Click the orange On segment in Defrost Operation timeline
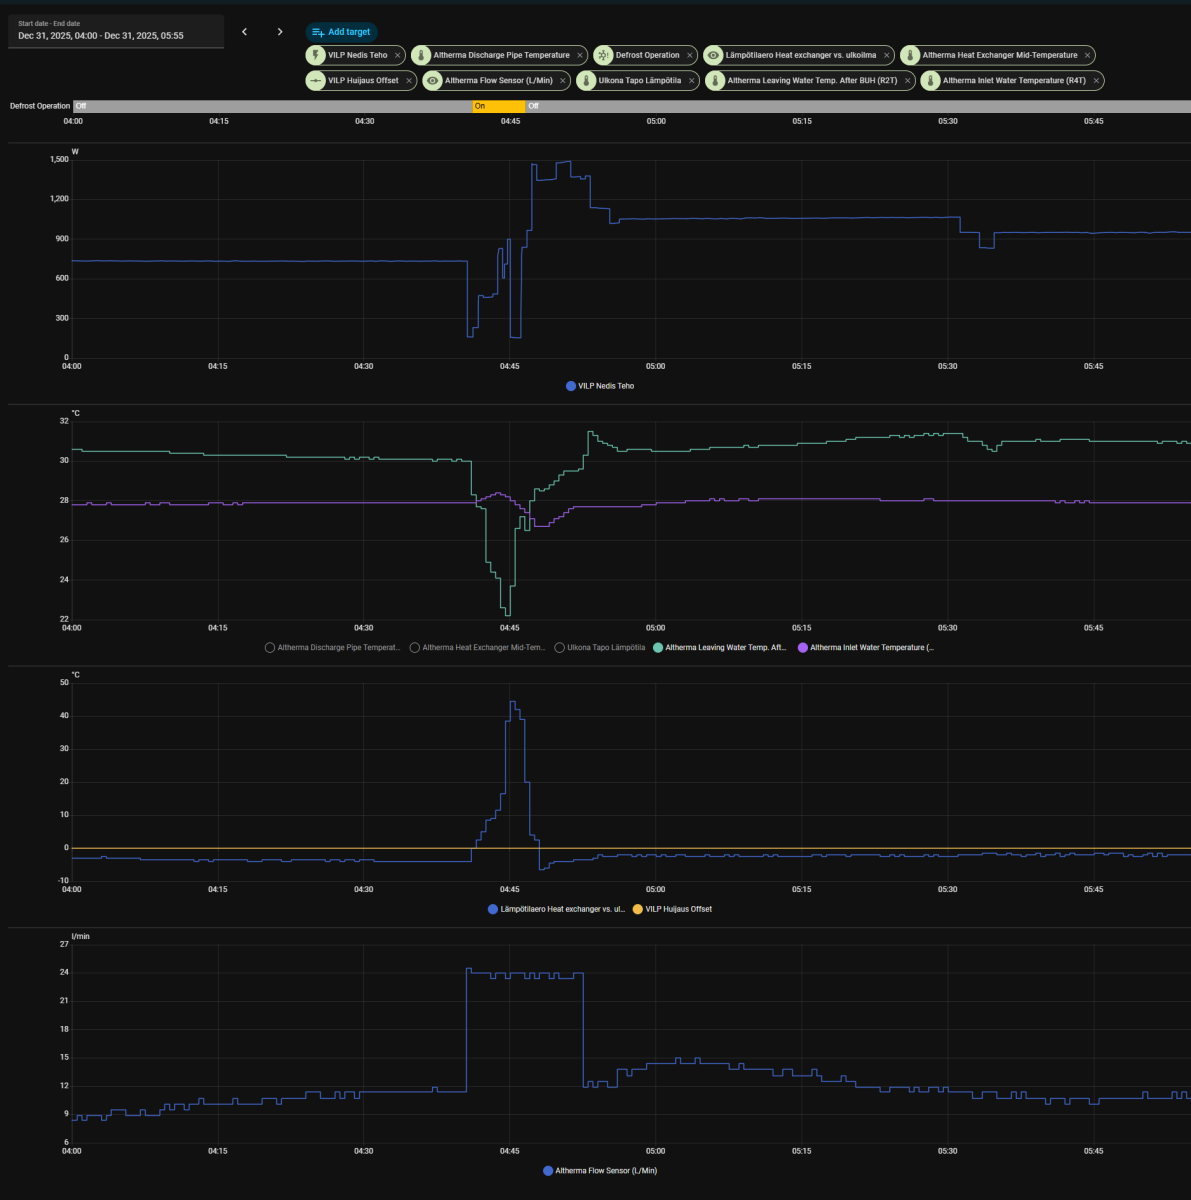This screenshot has width=1191, height=1200. click(498, 106)
